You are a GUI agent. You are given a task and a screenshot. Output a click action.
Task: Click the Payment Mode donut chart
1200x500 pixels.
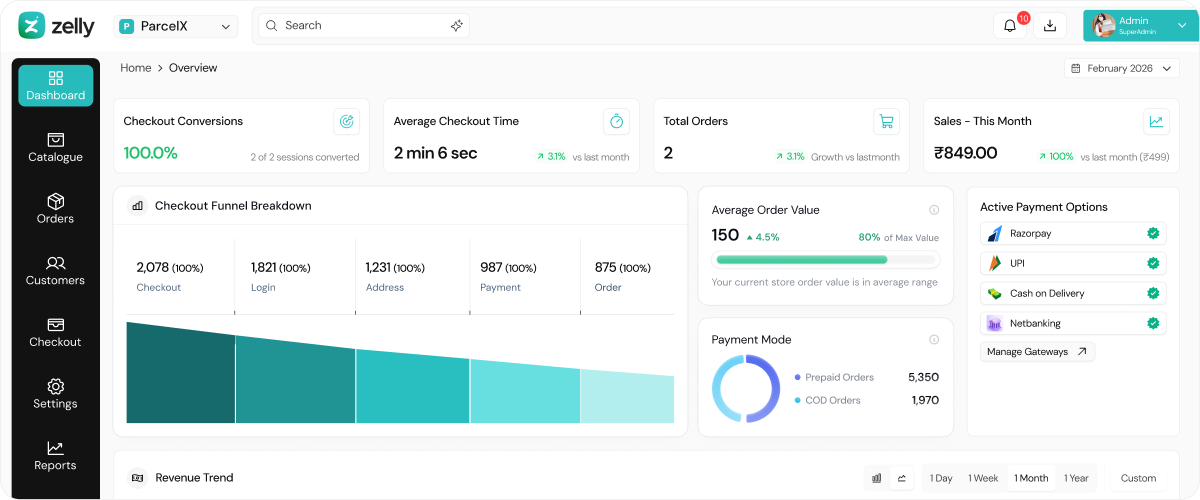pos(746,388)
